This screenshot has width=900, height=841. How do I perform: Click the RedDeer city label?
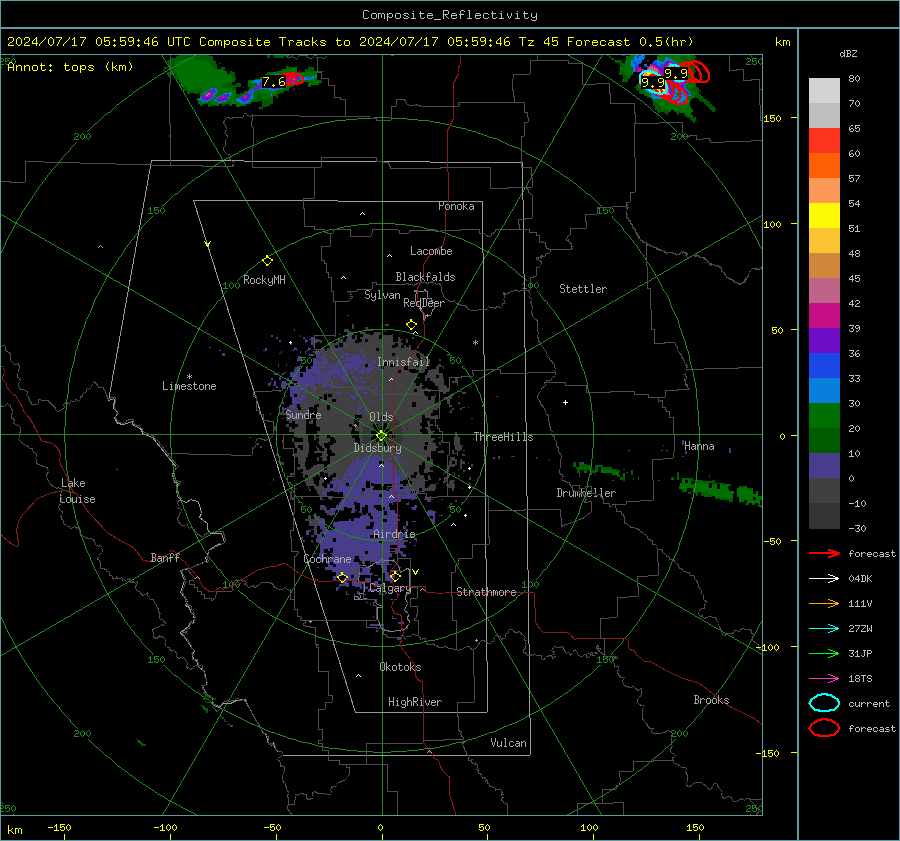424,303
